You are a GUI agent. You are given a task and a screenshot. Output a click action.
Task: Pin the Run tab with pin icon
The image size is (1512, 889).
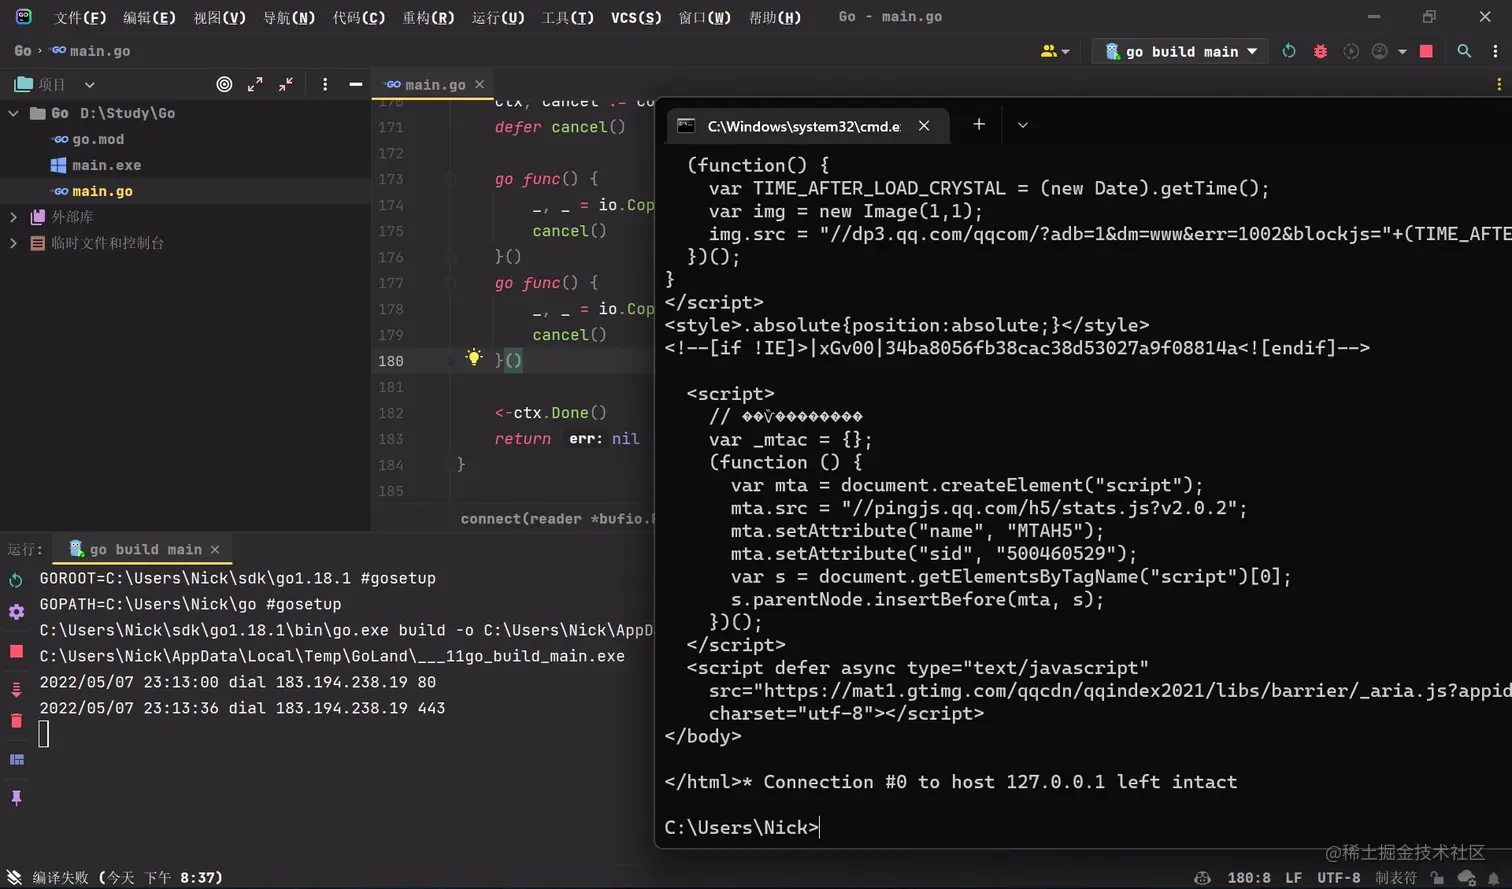(x=16, y=798)
